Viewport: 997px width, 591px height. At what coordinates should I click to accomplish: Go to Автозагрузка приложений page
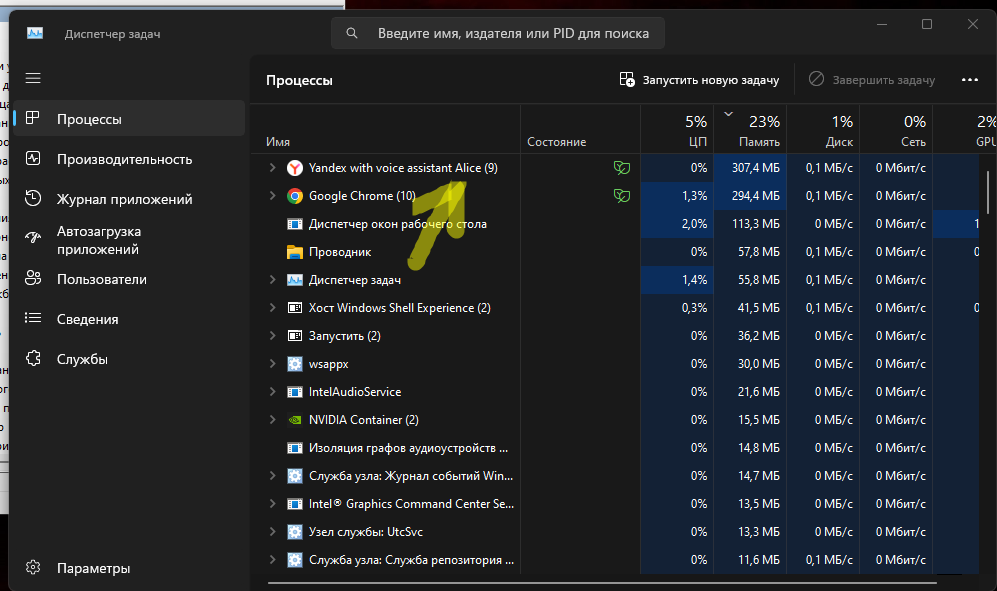coord(129,240)
